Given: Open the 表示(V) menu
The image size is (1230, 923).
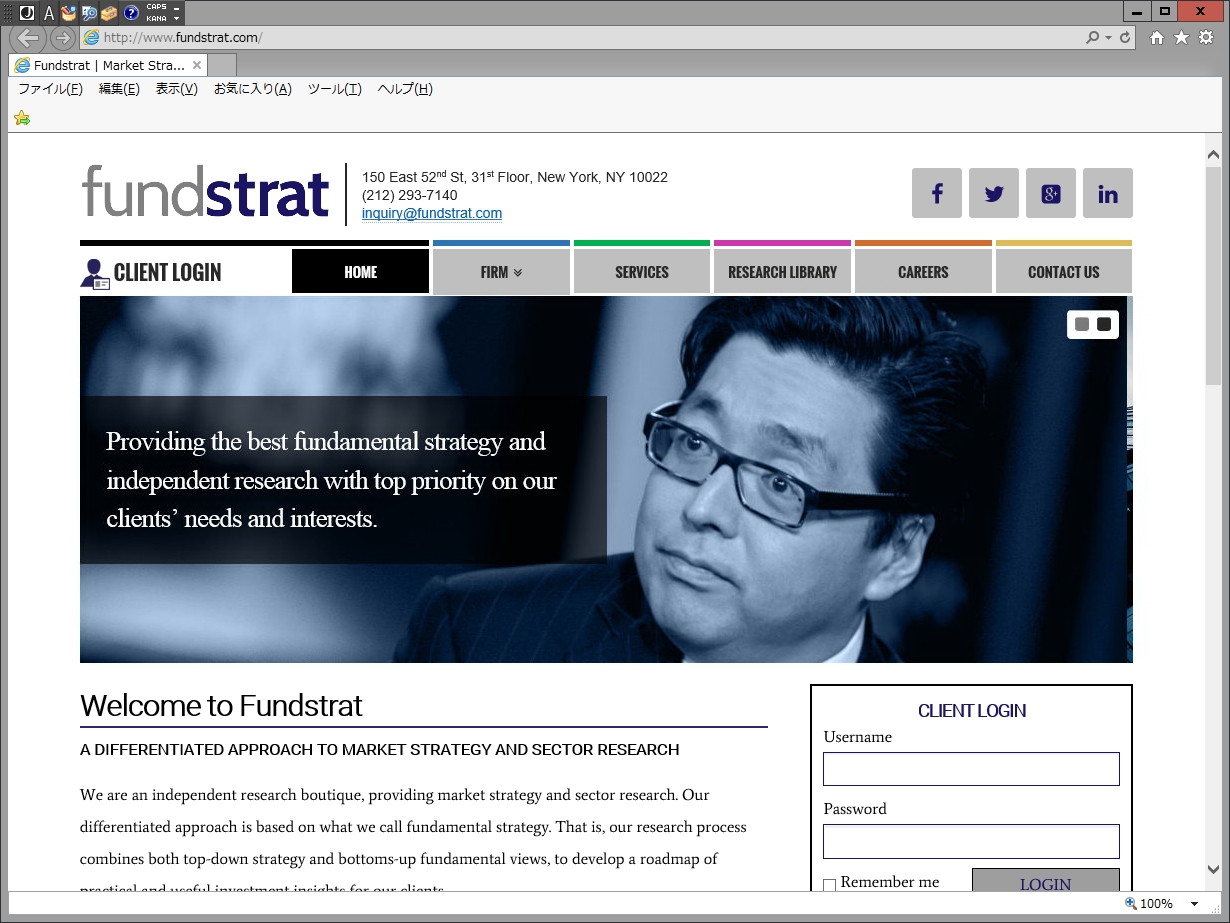Looking at the screenshot, I should coord(177,89).
